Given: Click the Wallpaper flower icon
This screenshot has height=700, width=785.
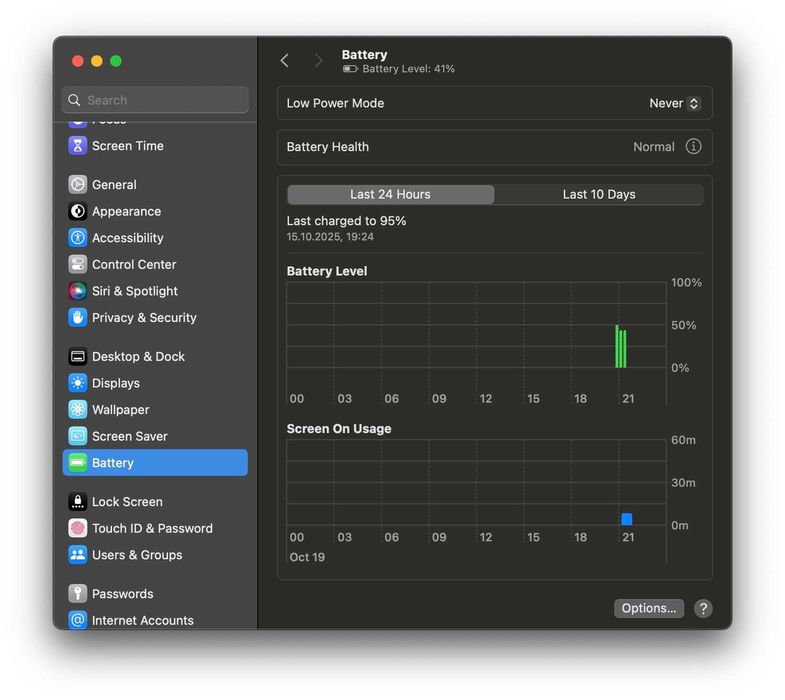Looking at the screenshot, I should (77, 410).
